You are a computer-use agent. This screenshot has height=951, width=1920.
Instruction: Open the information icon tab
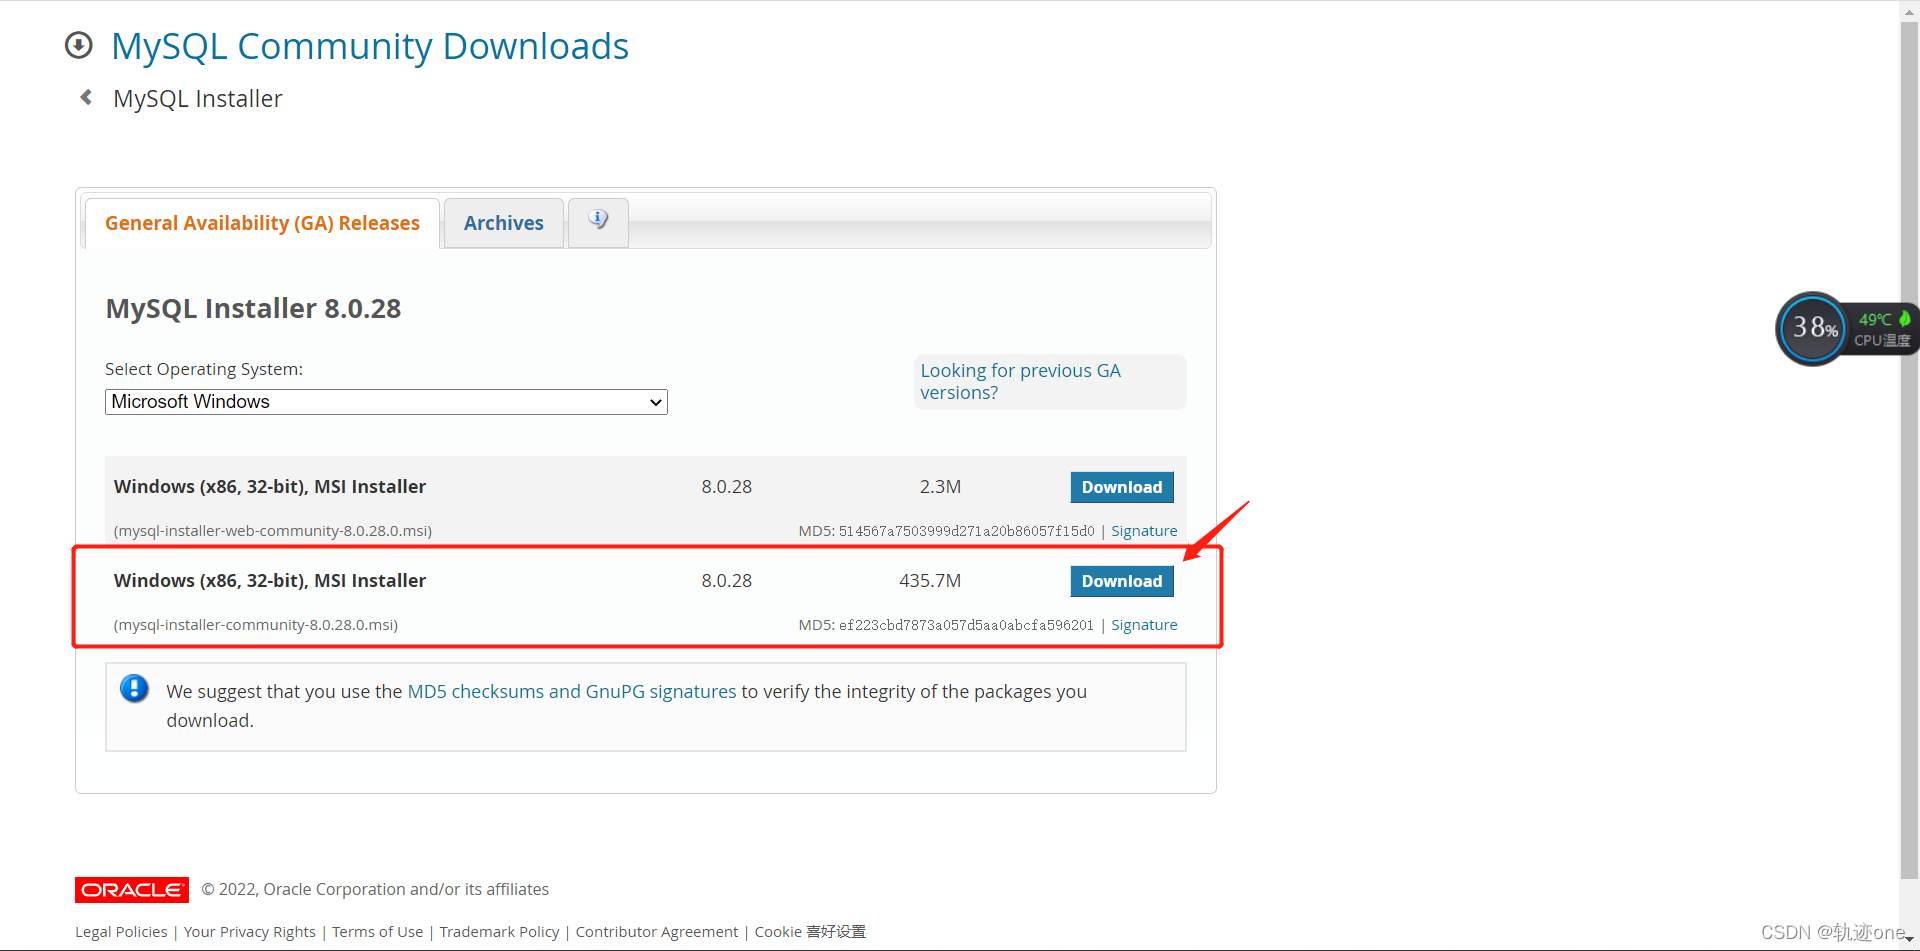(x=598, y=221)
